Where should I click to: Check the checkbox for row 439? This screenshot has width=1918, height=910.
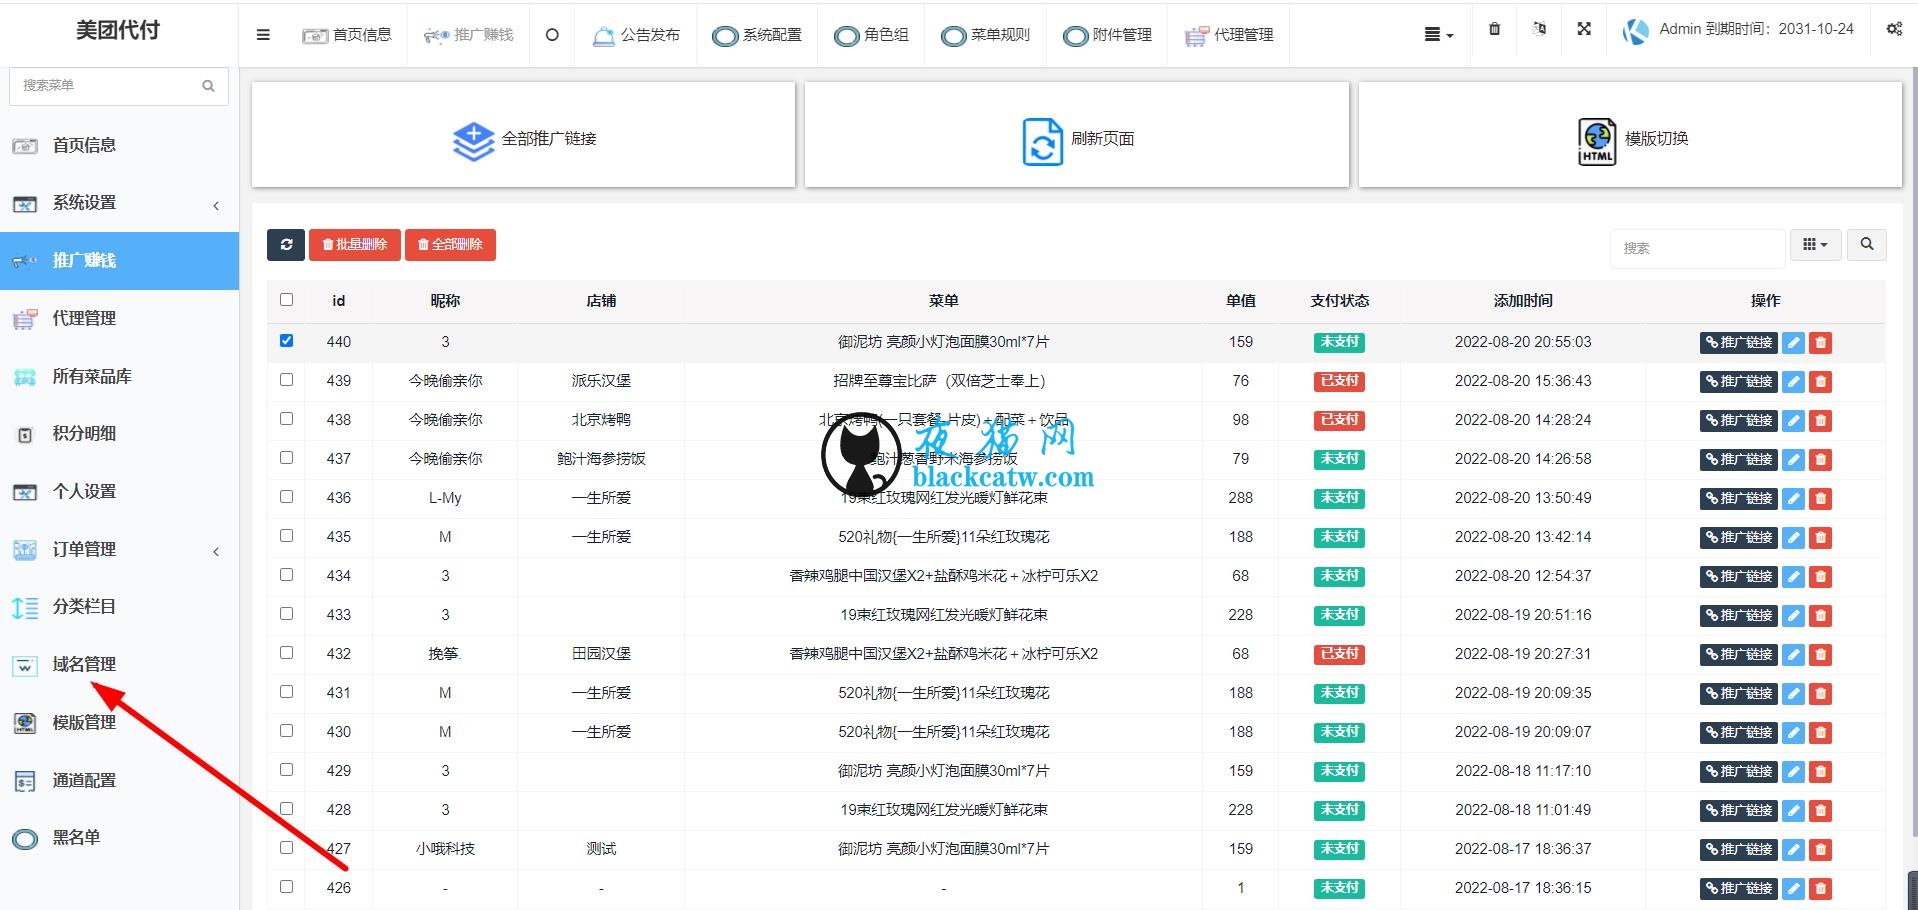[x=287, y=380]
